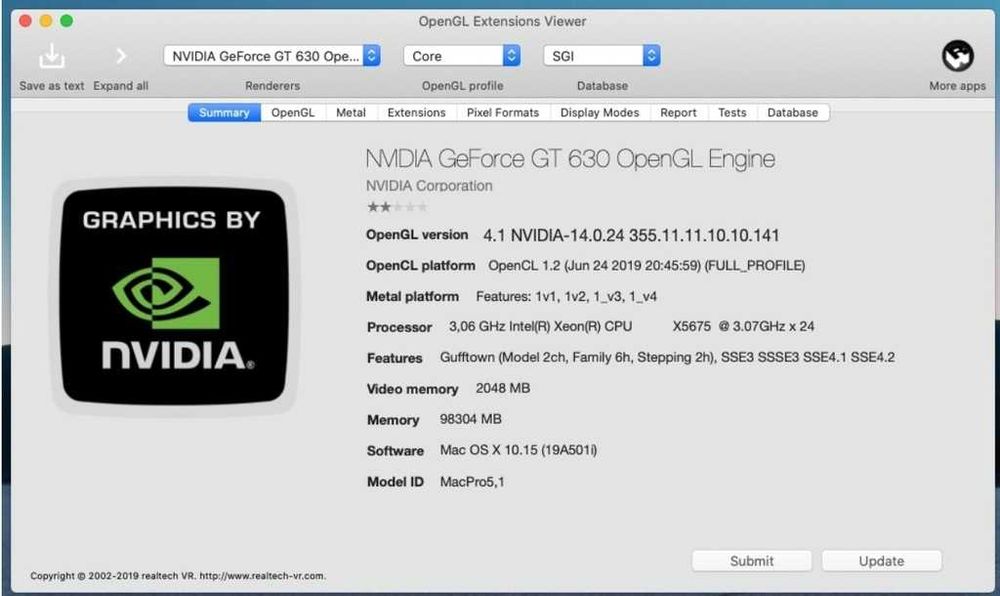Click the Video memory value 2048 MB

pos(503,388)
